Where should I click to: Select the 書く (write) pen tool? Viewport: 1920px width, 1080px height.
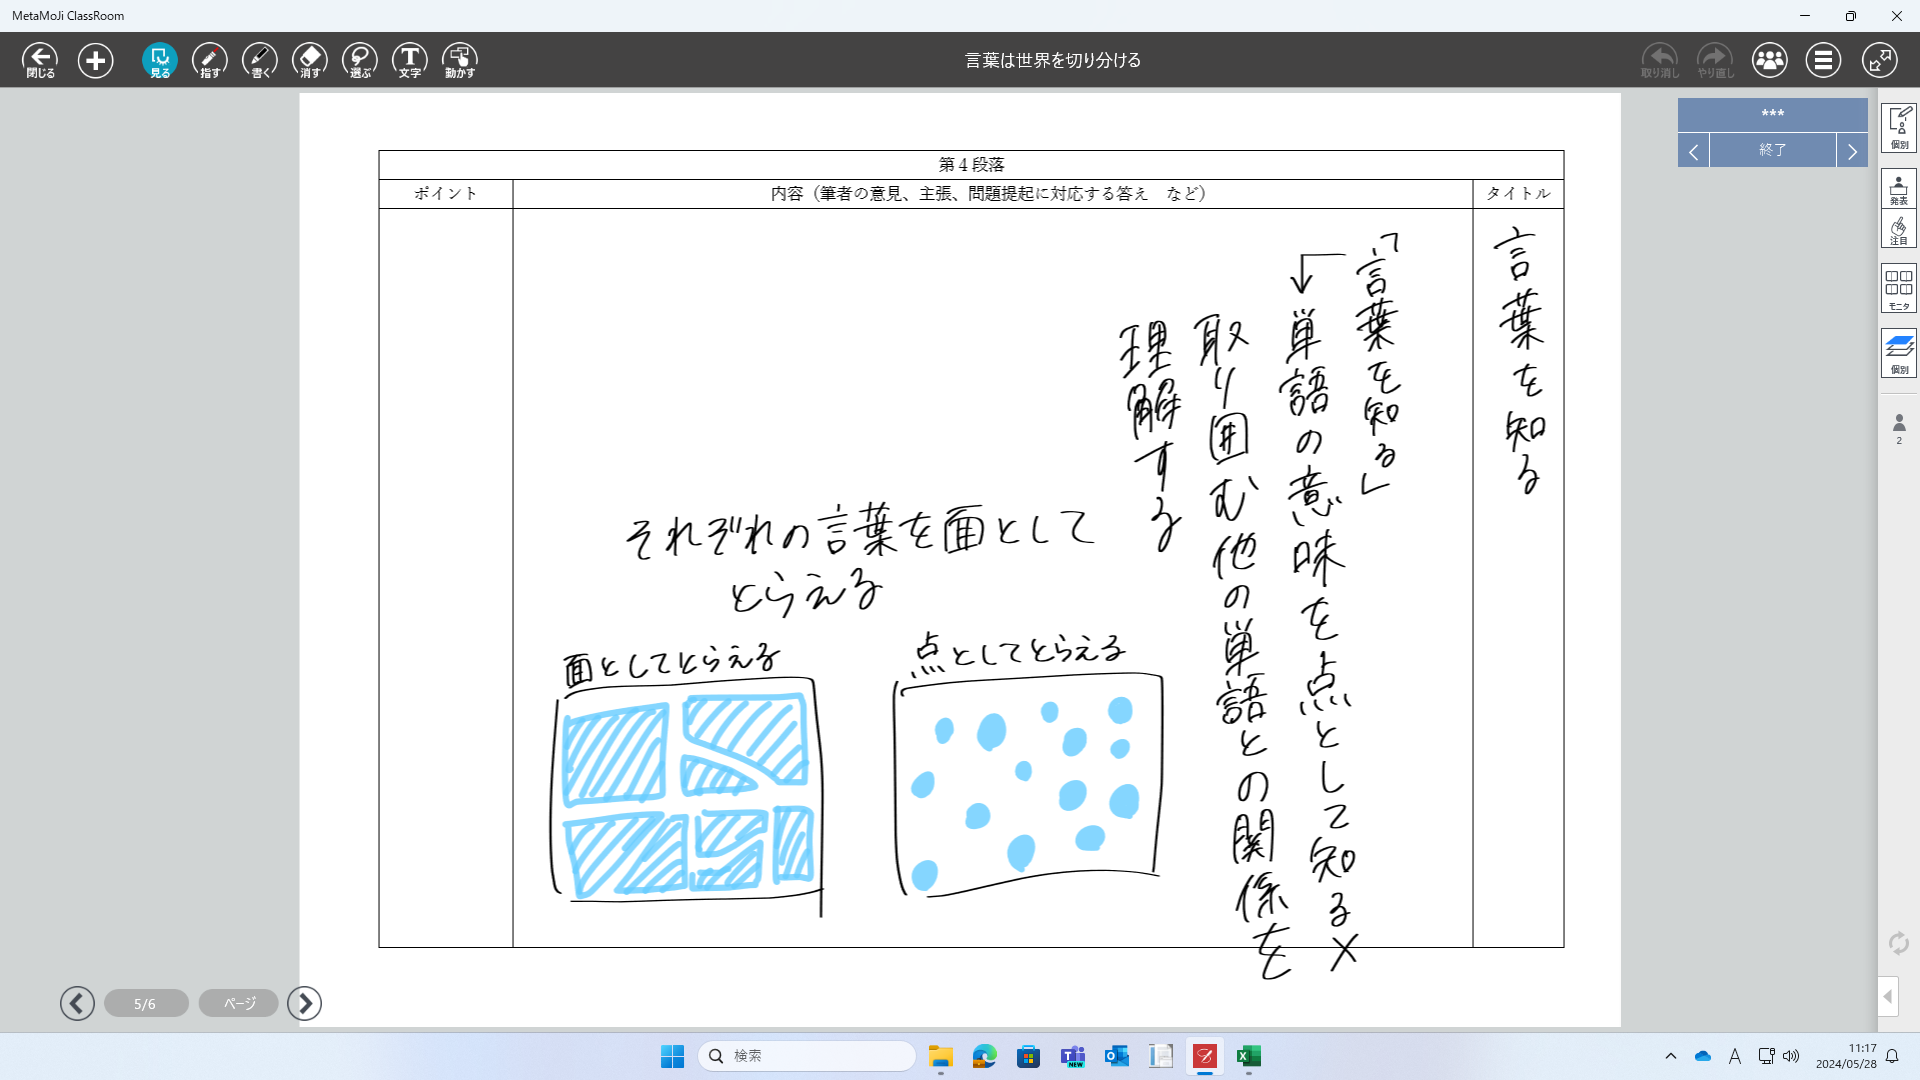click(x=259, y=60)
